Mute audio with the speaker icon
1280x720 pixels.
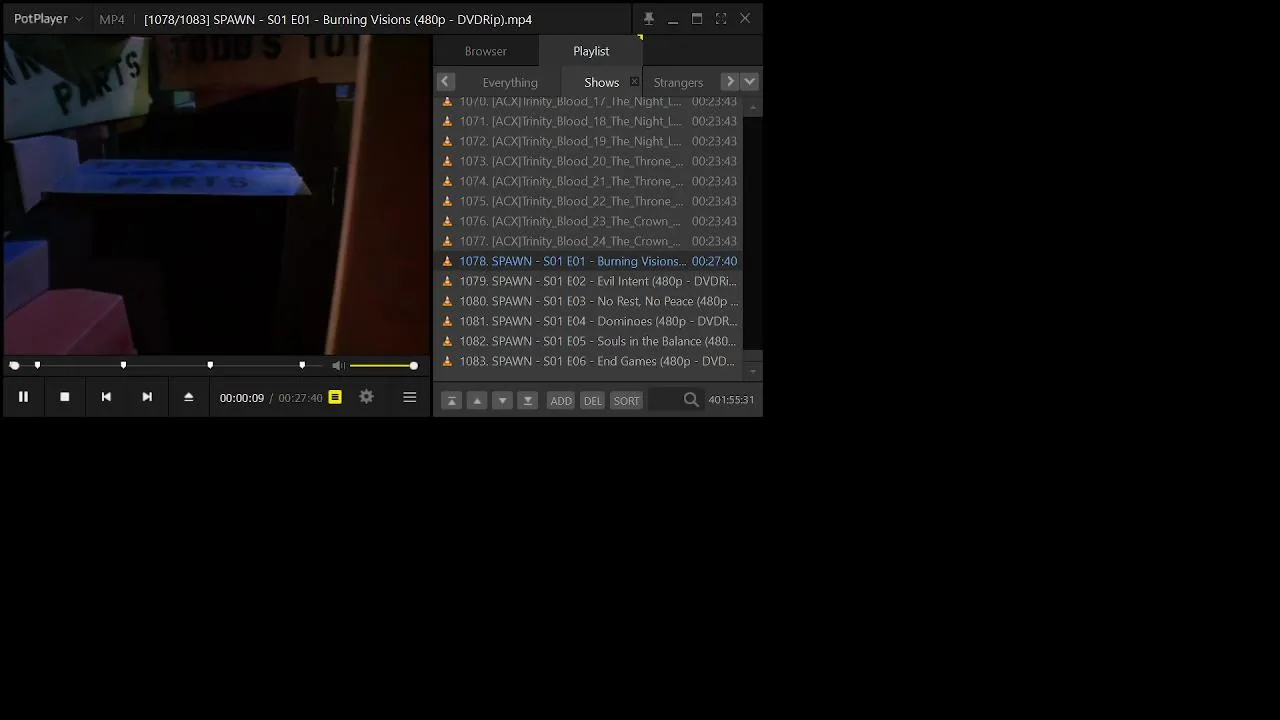click(x=338, y=365)
